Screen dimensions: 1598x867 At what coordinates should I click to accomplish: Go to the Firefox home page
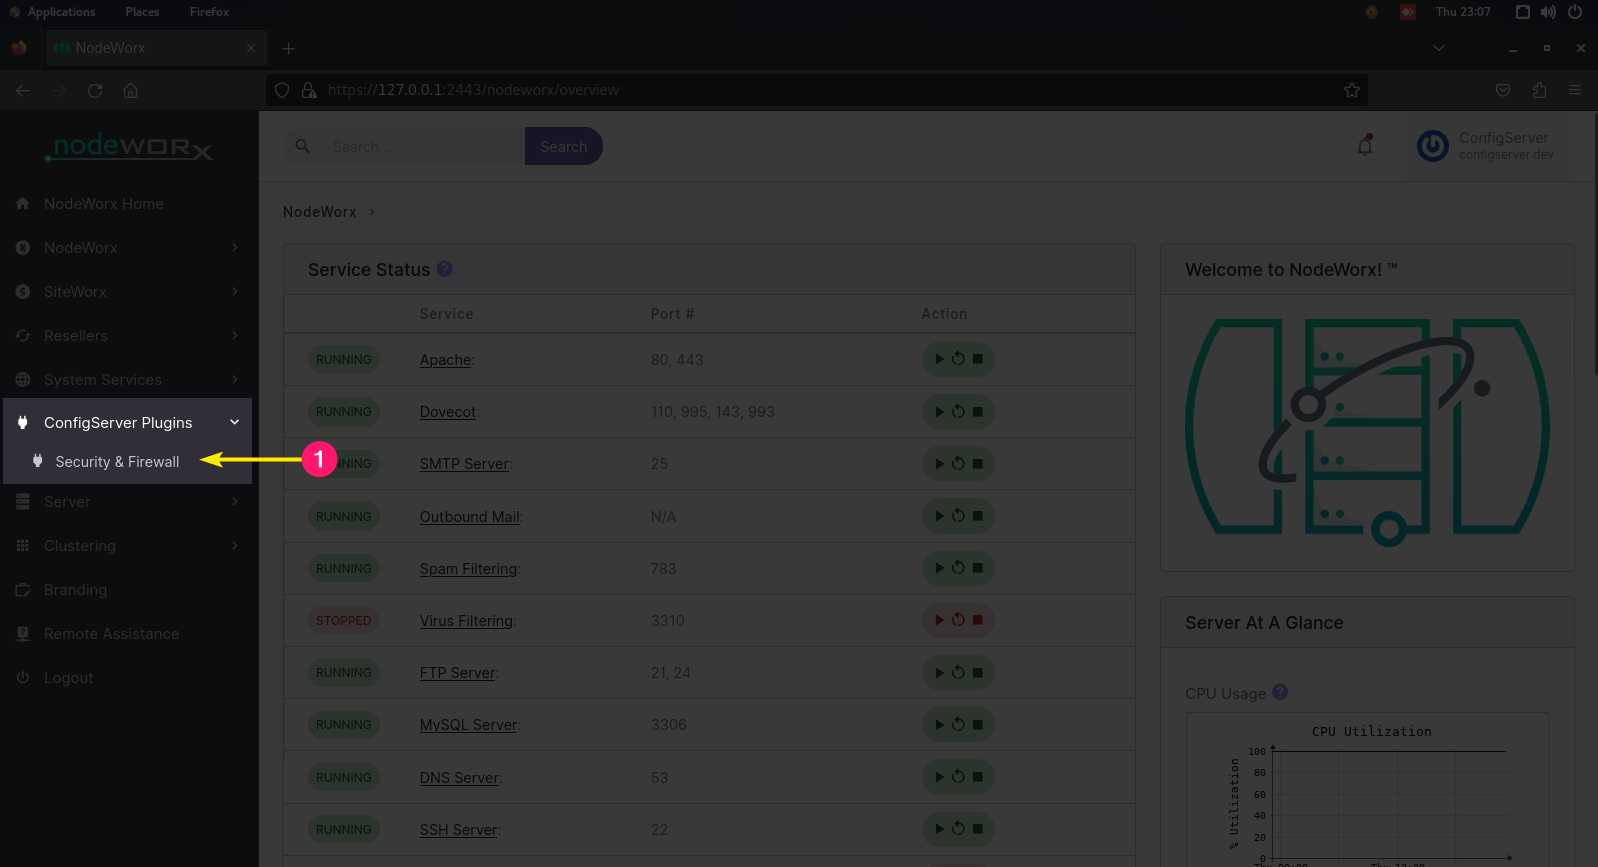point(130,90)
